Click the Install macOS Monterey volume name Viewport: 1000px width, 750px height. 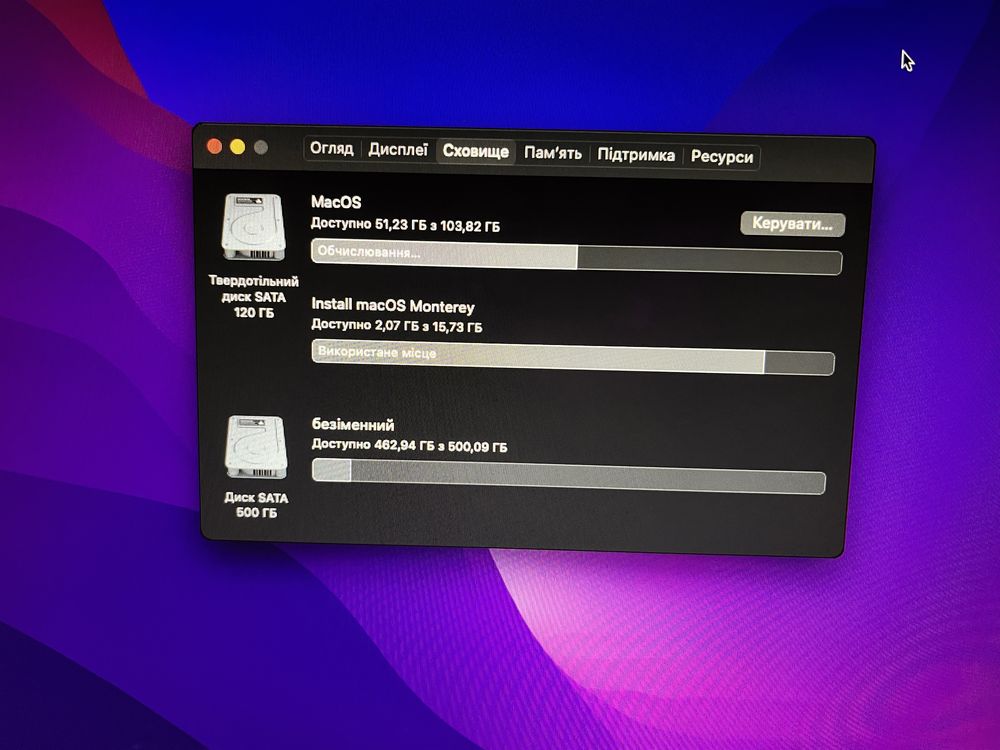pos(393,306)
